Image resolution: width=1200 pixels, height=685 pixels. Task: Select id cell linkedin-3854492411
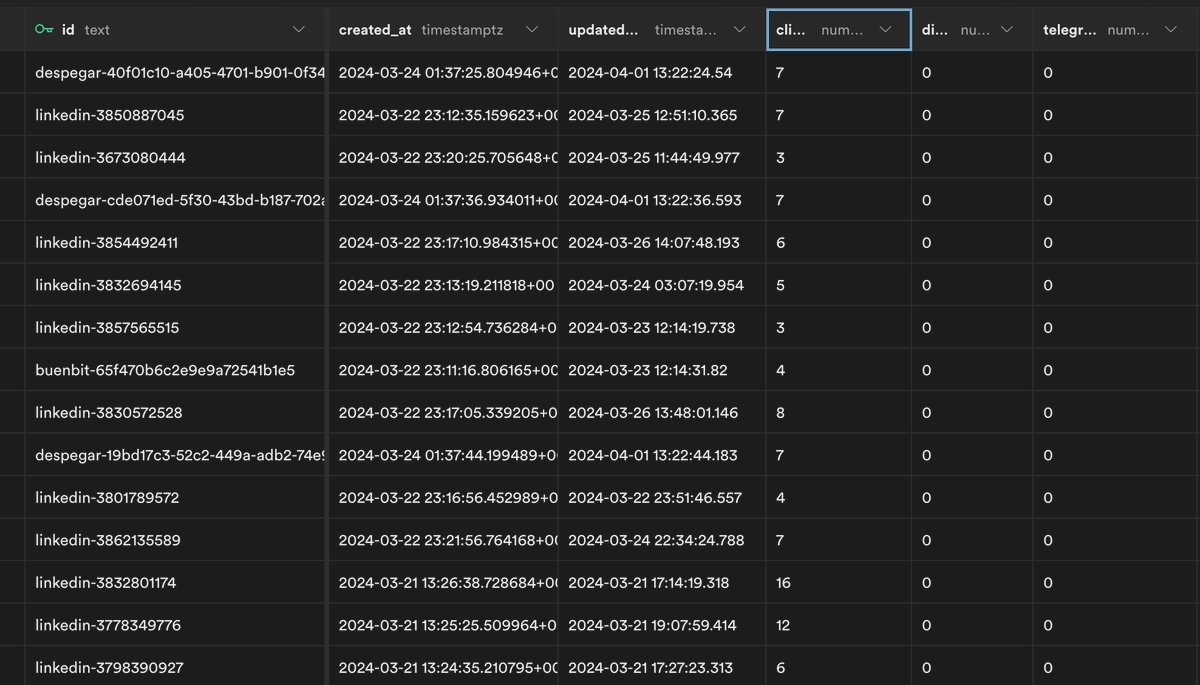[x=175, y=243]
